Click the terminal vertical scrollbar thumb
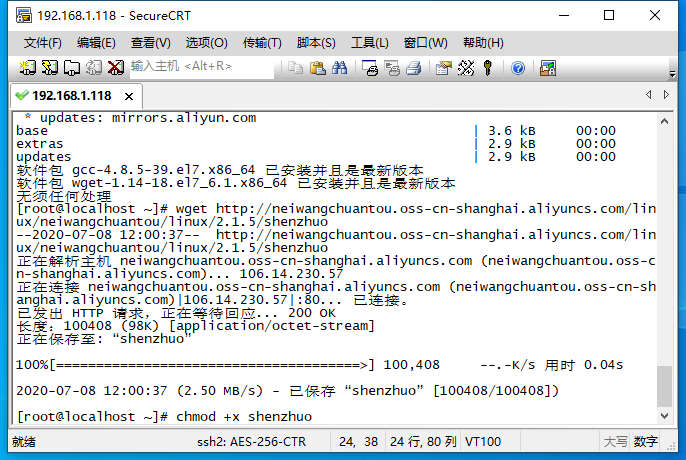The image size is (686, 460). (x=664, y=386)
